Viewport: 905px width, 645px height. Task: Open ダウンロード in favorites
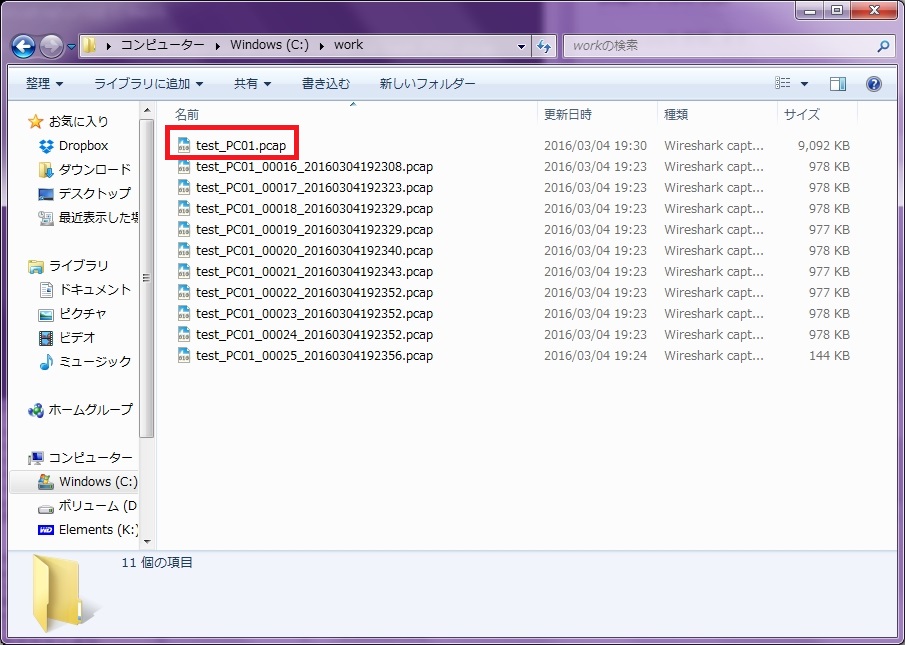[x=95, y=170]
